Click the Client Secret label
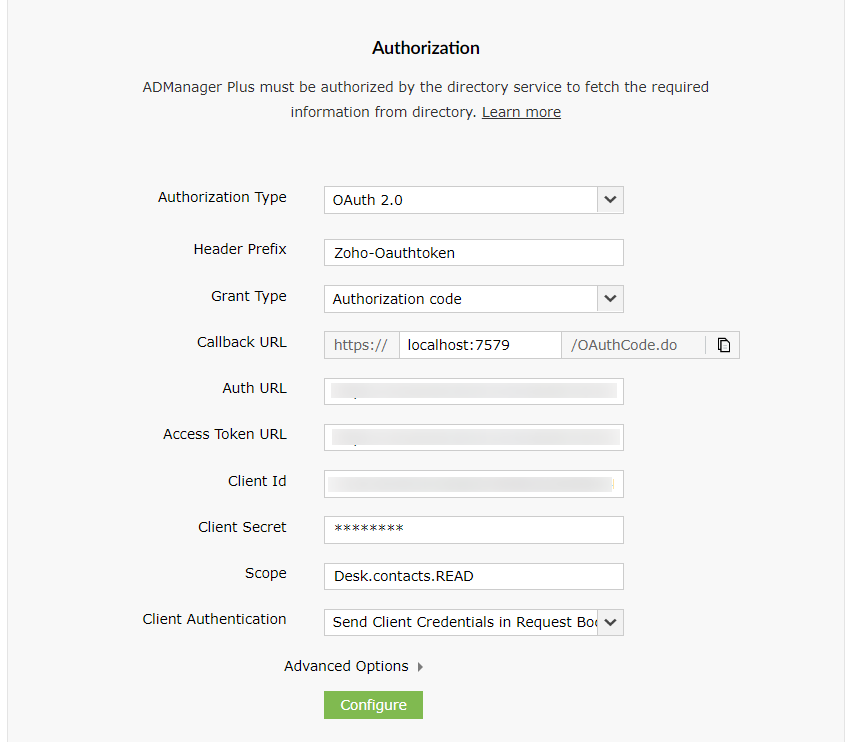Image resolution: width=846 pixels, height=742 pixels. click(x=242, y=527)
